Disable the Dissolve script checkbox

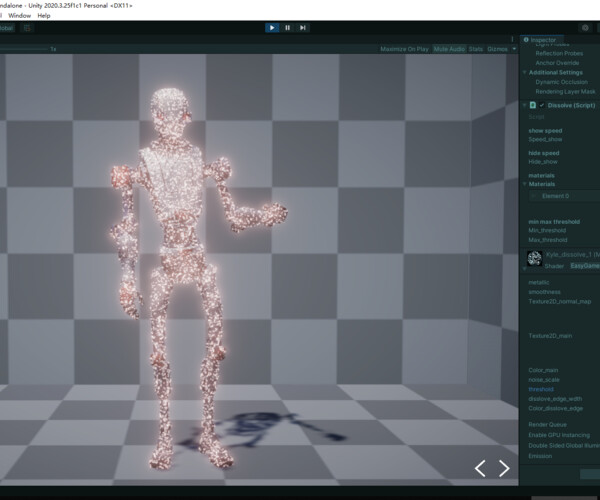541,105
